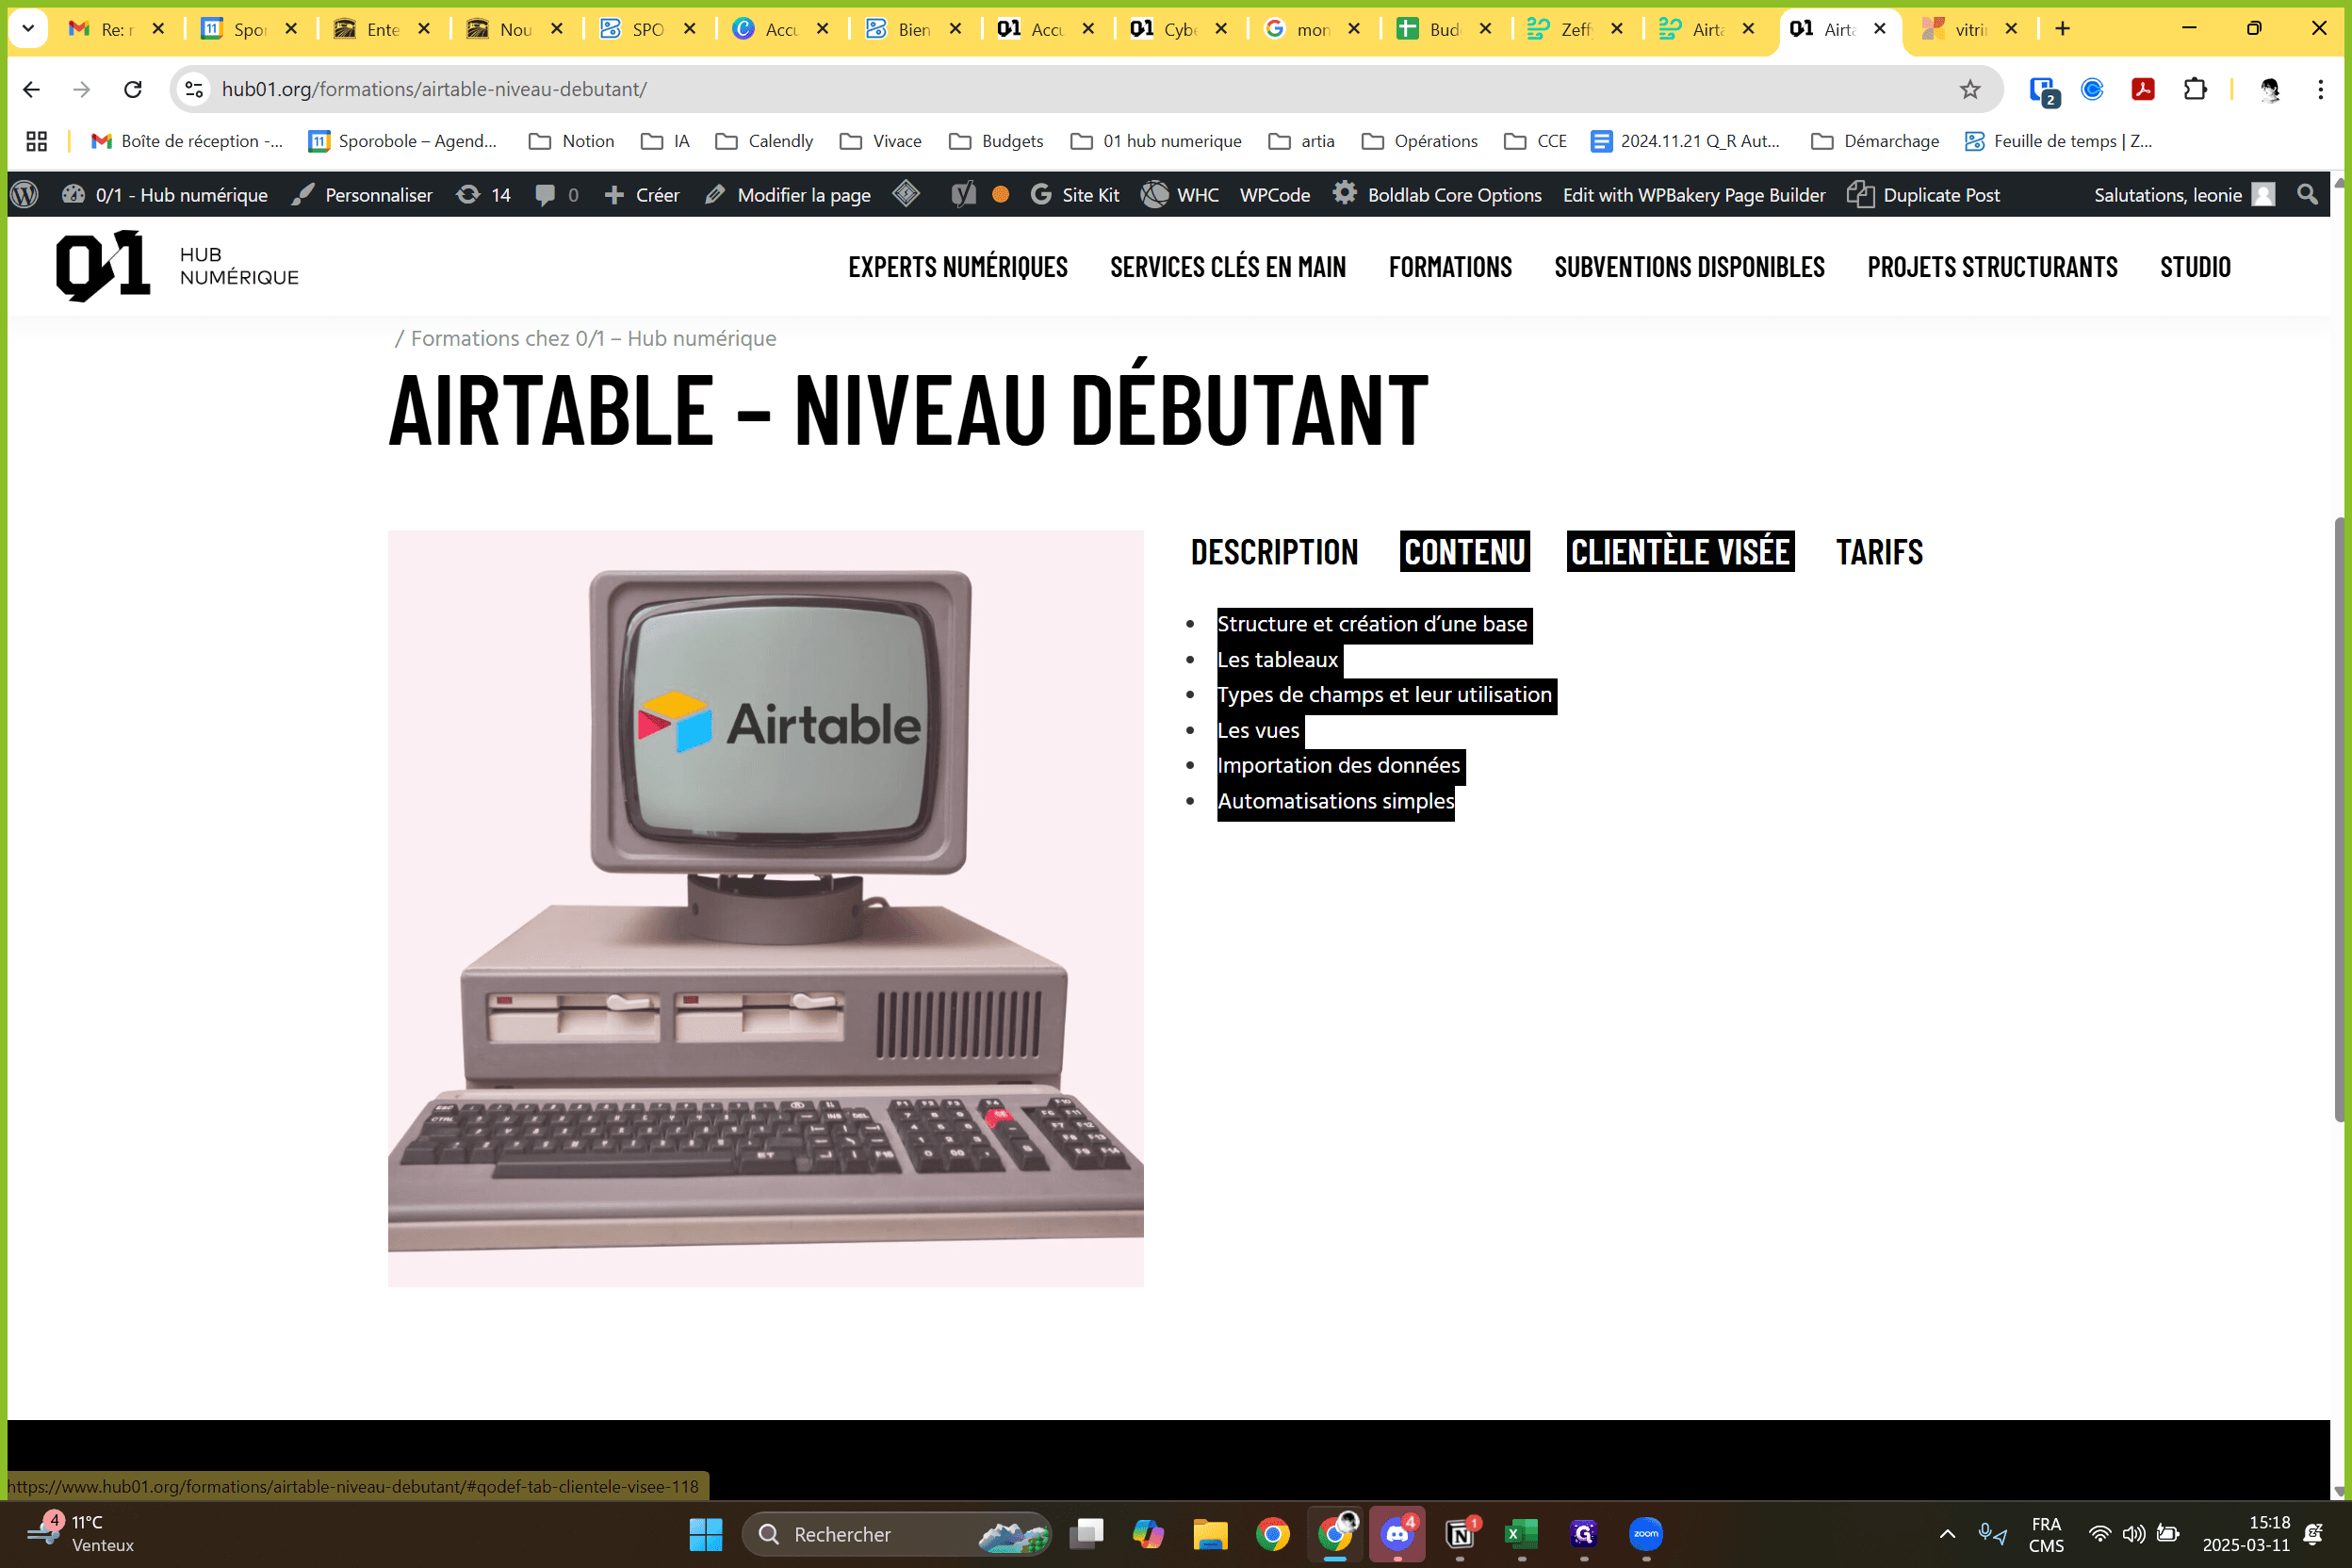The image size is (2352, 1568).
Task: Open the Feuille de temps bookmark
Action: 2058,142
